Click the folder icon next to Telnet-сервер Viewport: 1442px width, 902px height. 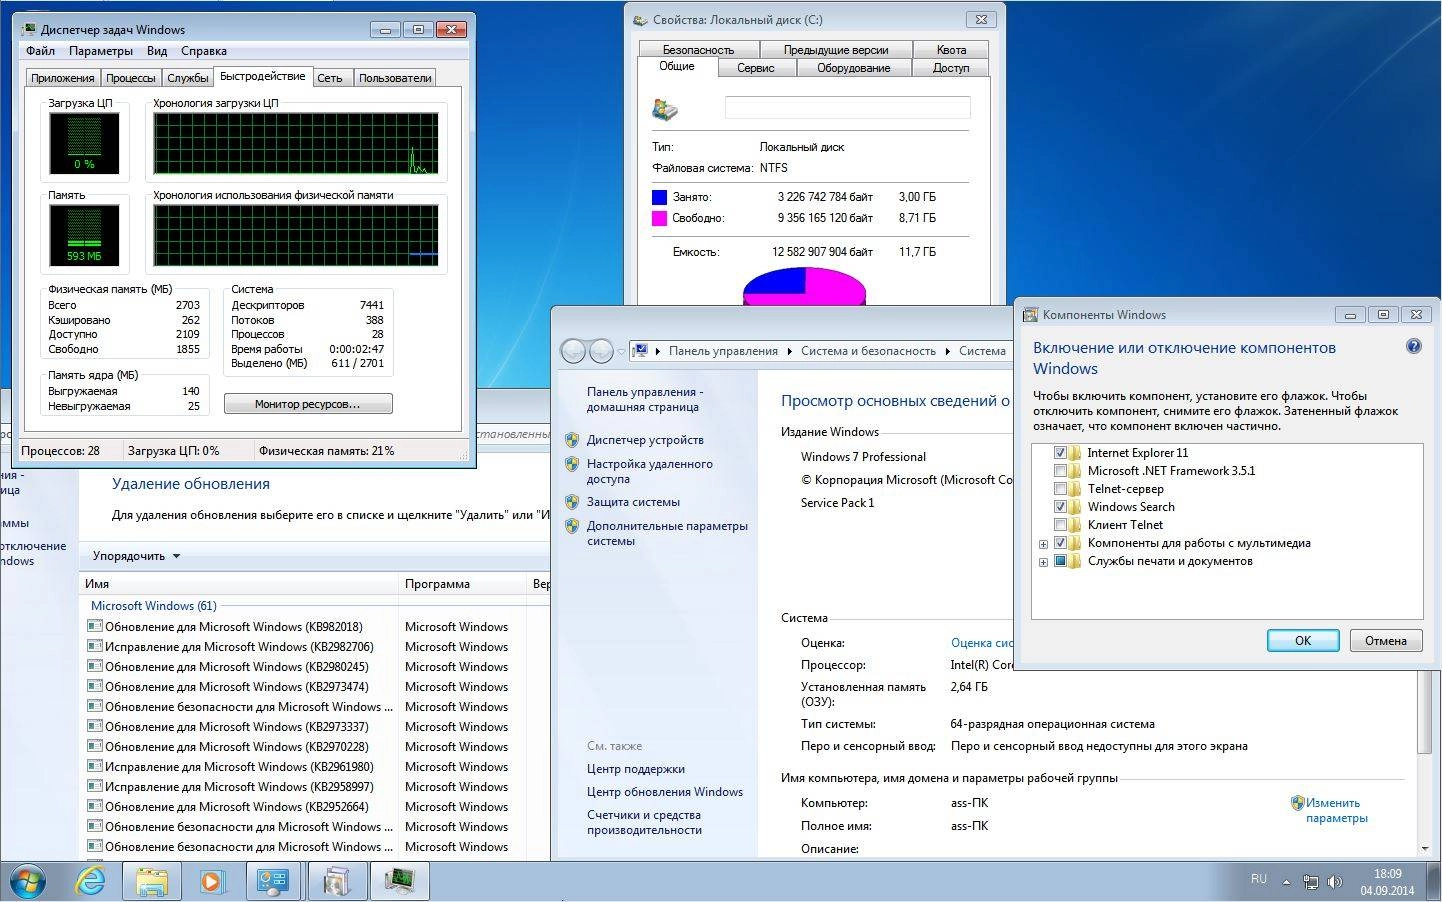[1076, 489]
